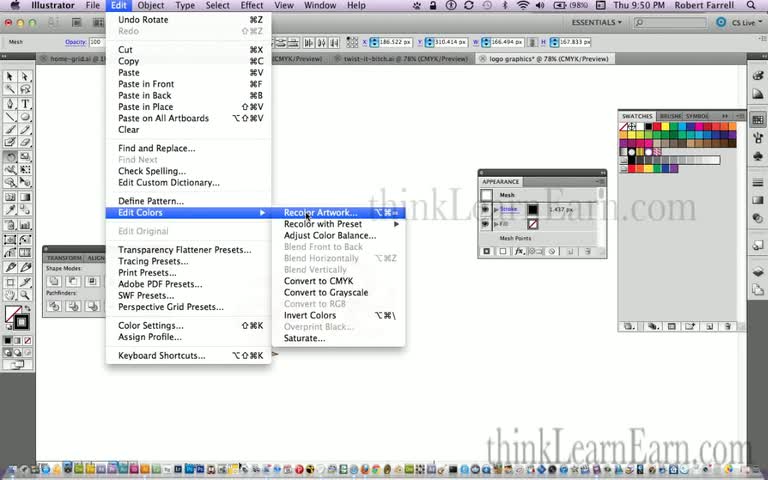Change Screen Mode at toolbox bottom
The width and height of the screenshot is (768, 480).
click(18, 364)
